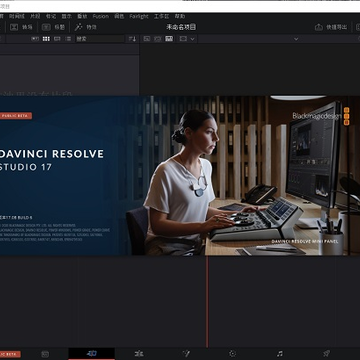Screen dimensions: 360x360
Task: Open the 时间线 menu
Action: (x=17, y=16)
